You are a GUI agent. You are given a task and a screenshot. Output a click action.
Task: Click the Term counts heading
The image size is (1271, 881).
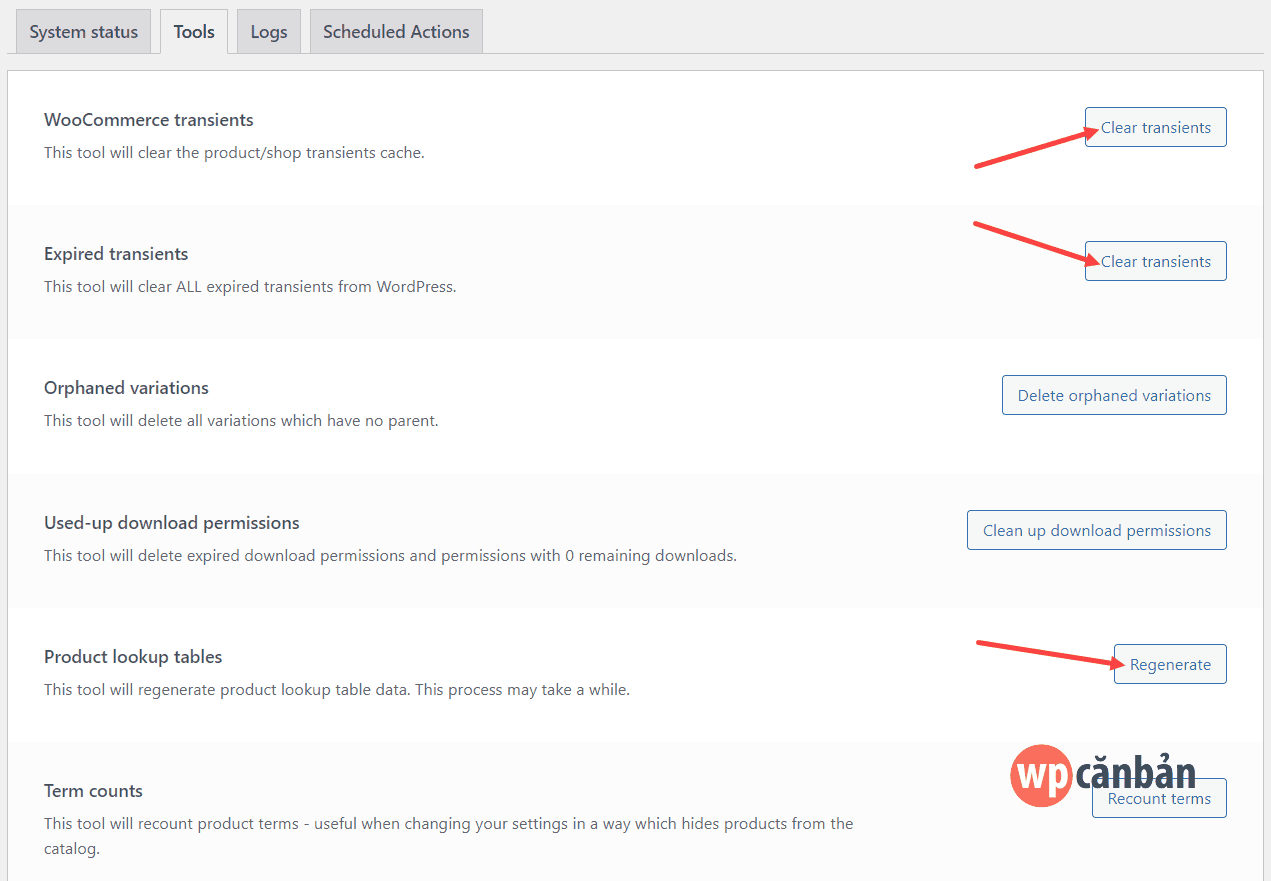[93, 790]
